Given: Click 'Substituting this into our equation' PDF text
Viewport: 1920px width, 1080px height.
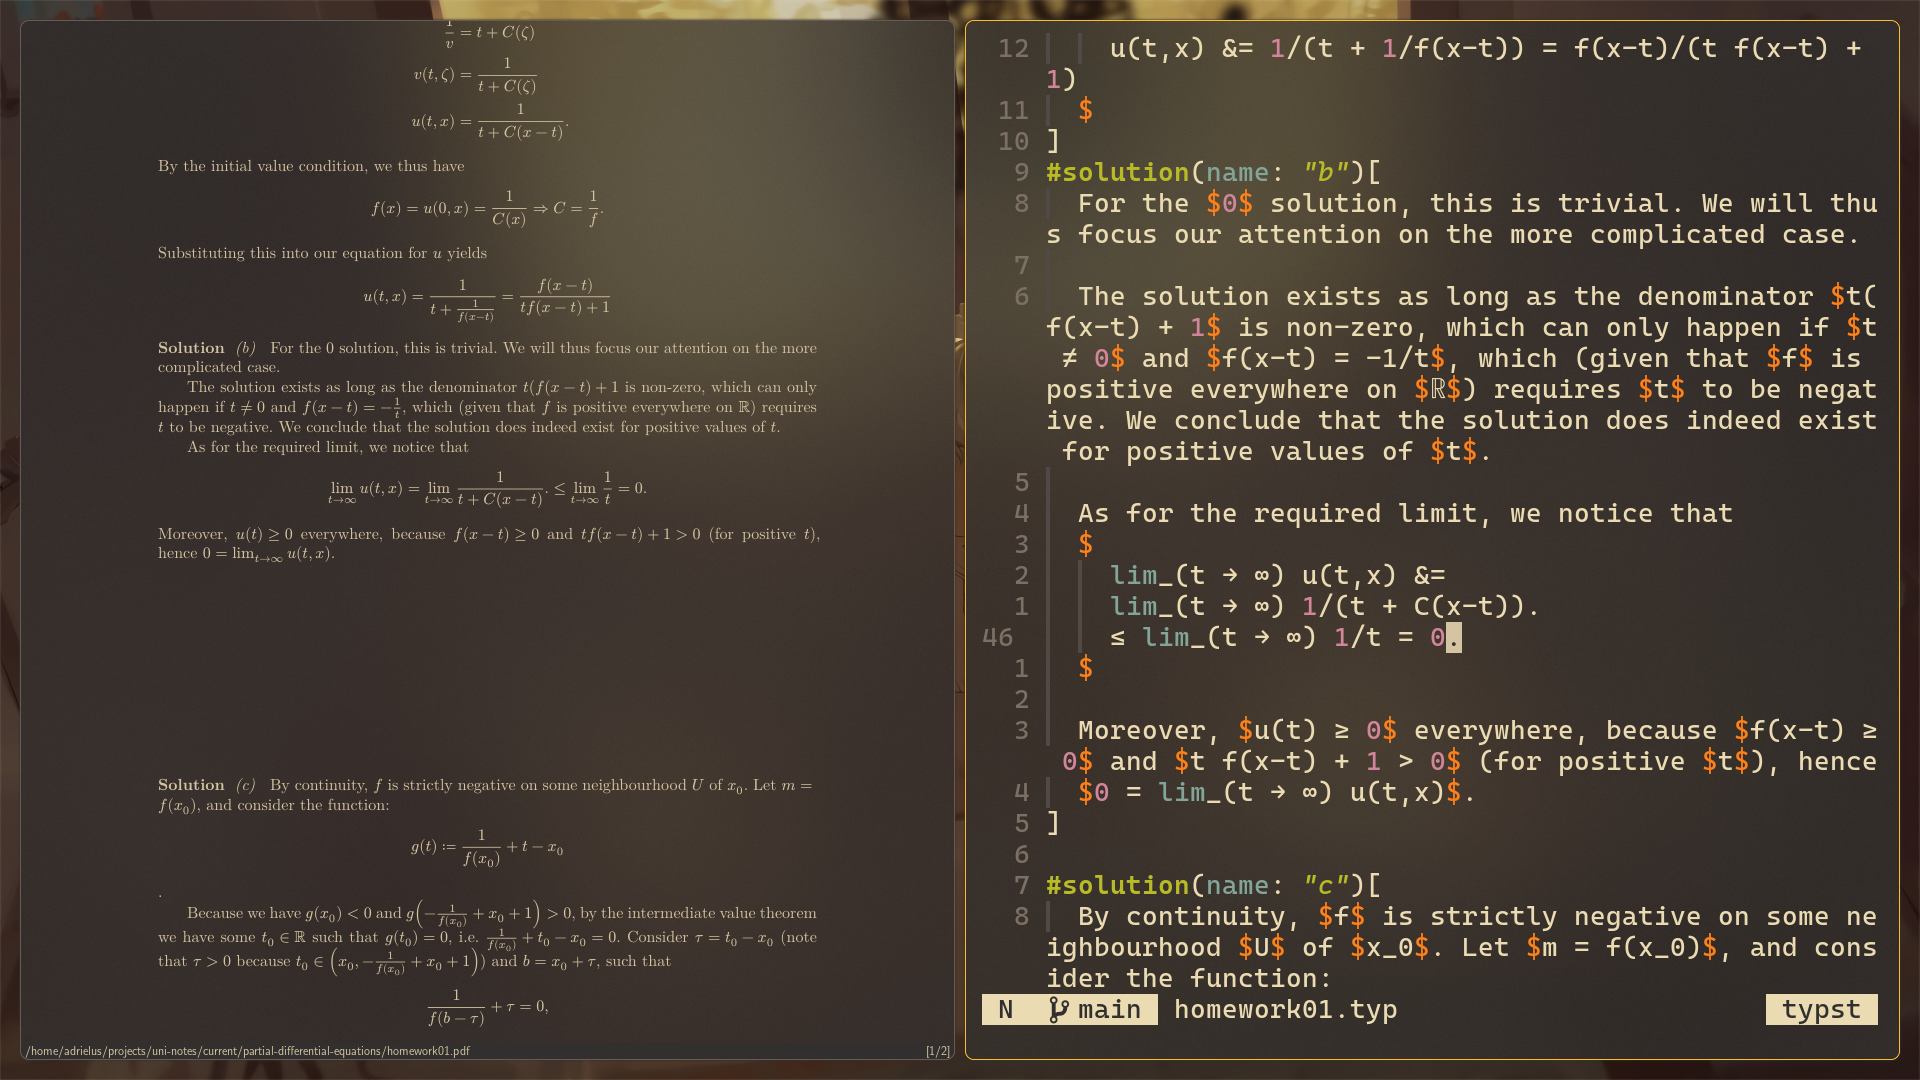Looking at the screenshot, I should (322, 253).
